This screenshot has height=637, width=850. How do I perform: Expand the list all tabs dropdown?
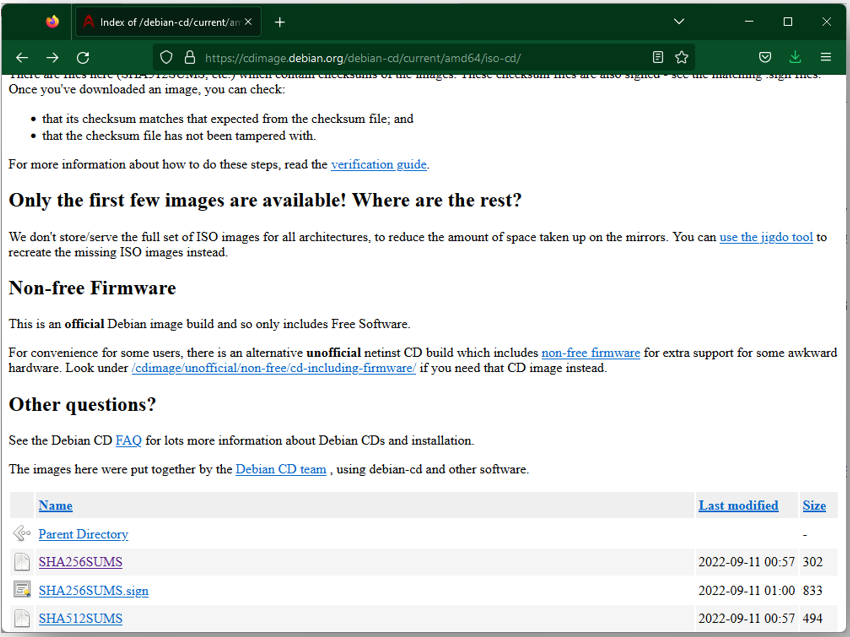[679, 22]
